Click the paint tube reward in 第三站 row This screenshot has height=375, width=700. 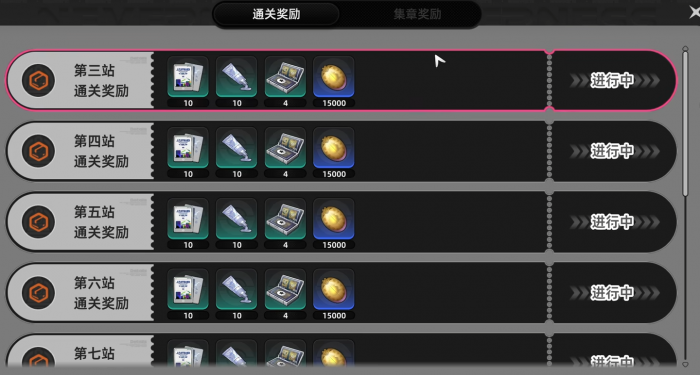coord(237,76)
